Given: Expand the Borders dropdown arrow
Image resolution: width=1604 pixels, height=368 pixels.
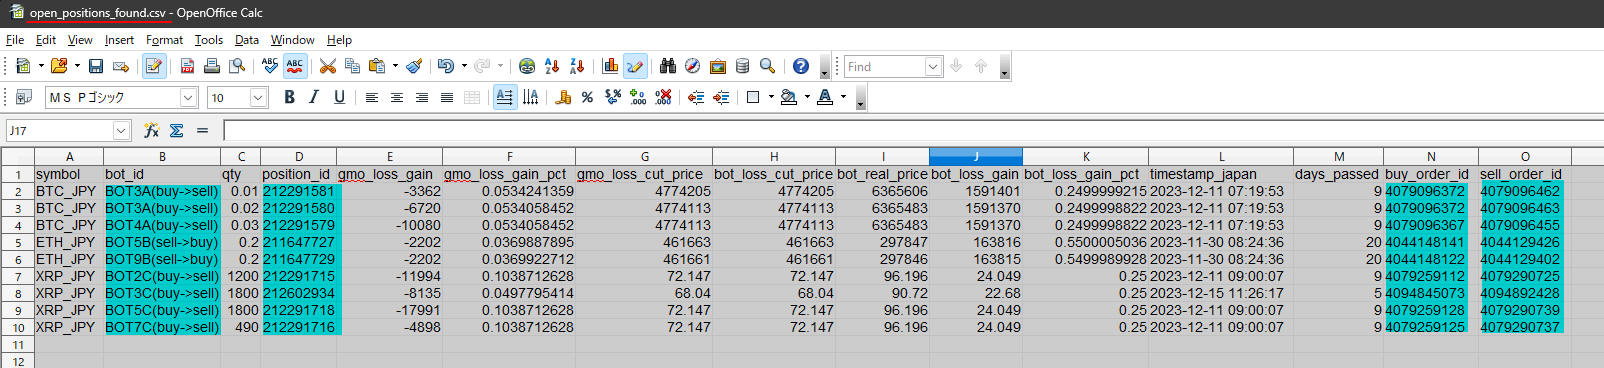Looking at the screenshot, I should 771,97.
